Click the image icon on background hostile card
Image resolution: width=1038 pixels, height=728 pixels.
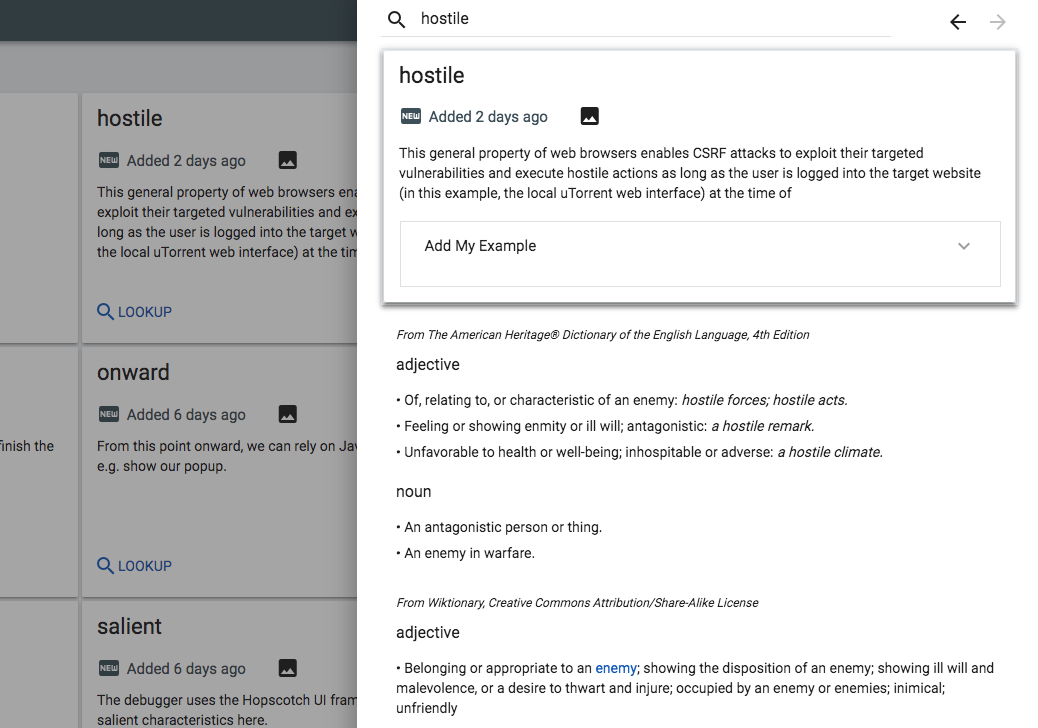[x=287, y=160]
